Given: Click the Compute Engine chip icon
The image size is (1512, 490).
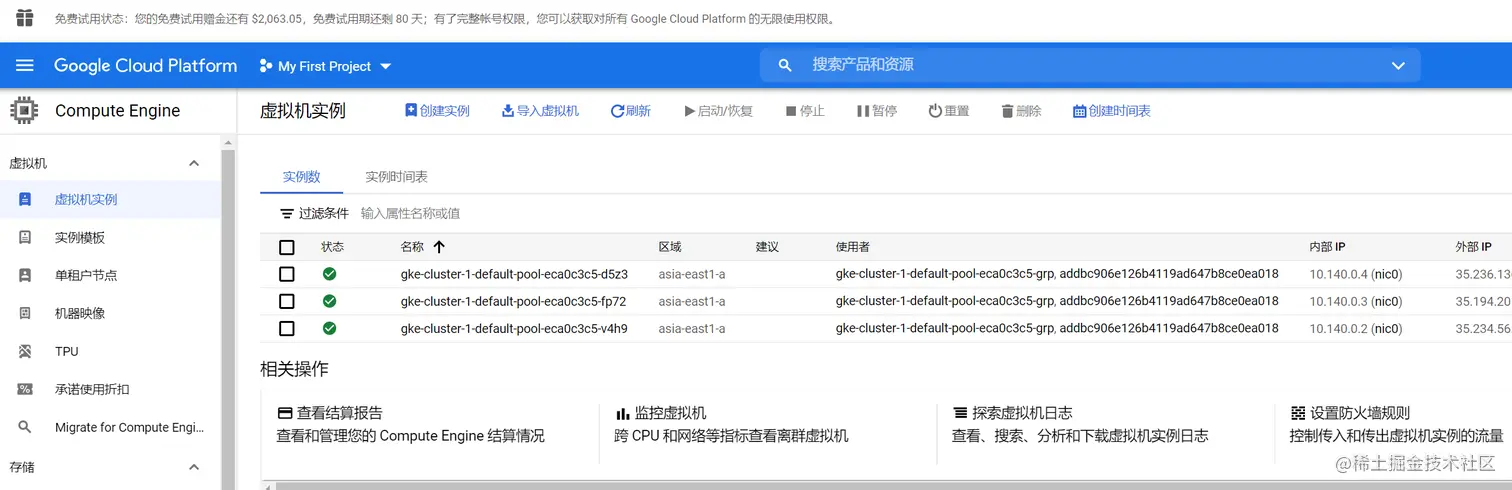Looking at the screenshot, I should coord(24,110).
